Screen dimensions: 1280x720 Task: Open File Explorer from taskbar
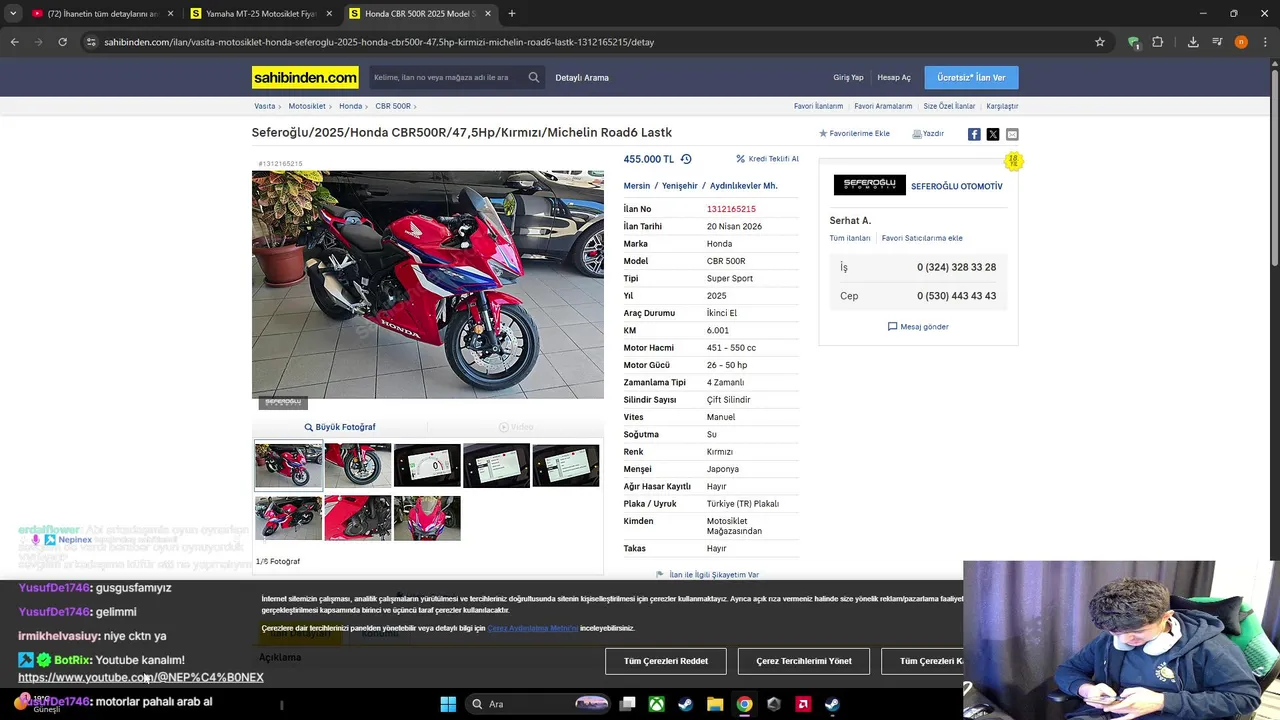pos(715,704)
